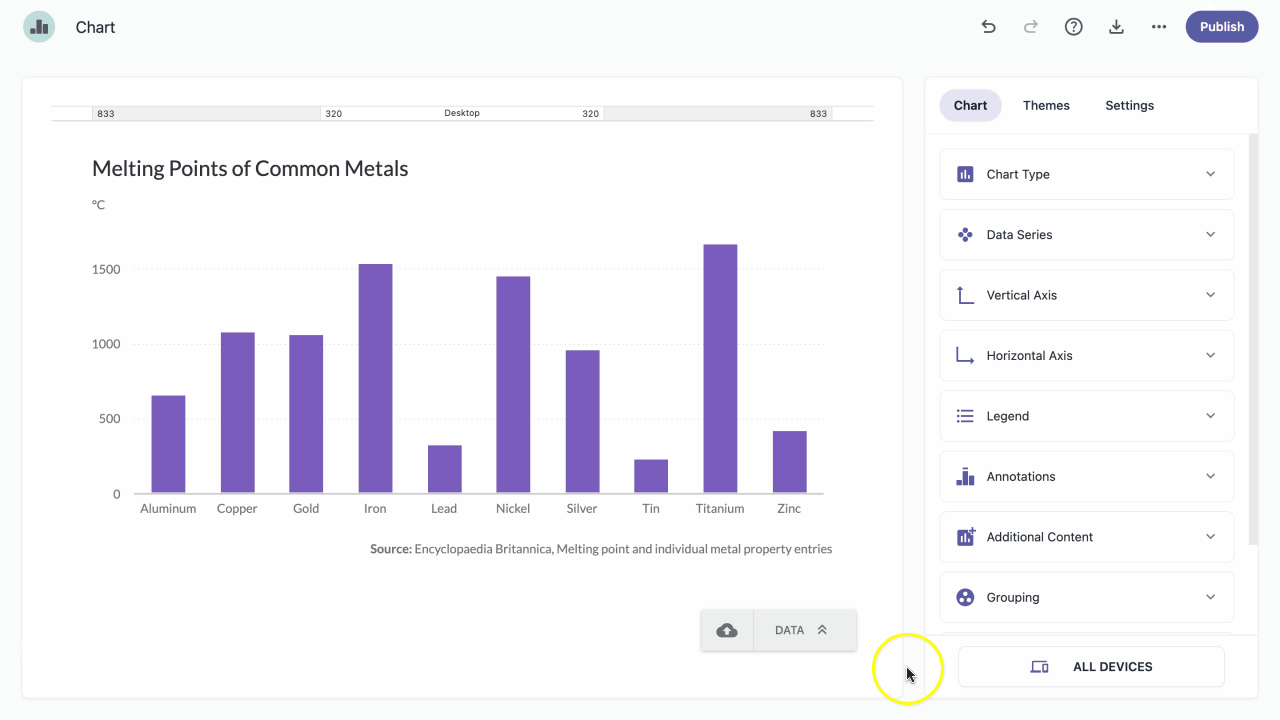Screen dimensions: 1280x720
Task: Expand the Chart Type section
Action: 1087,174
